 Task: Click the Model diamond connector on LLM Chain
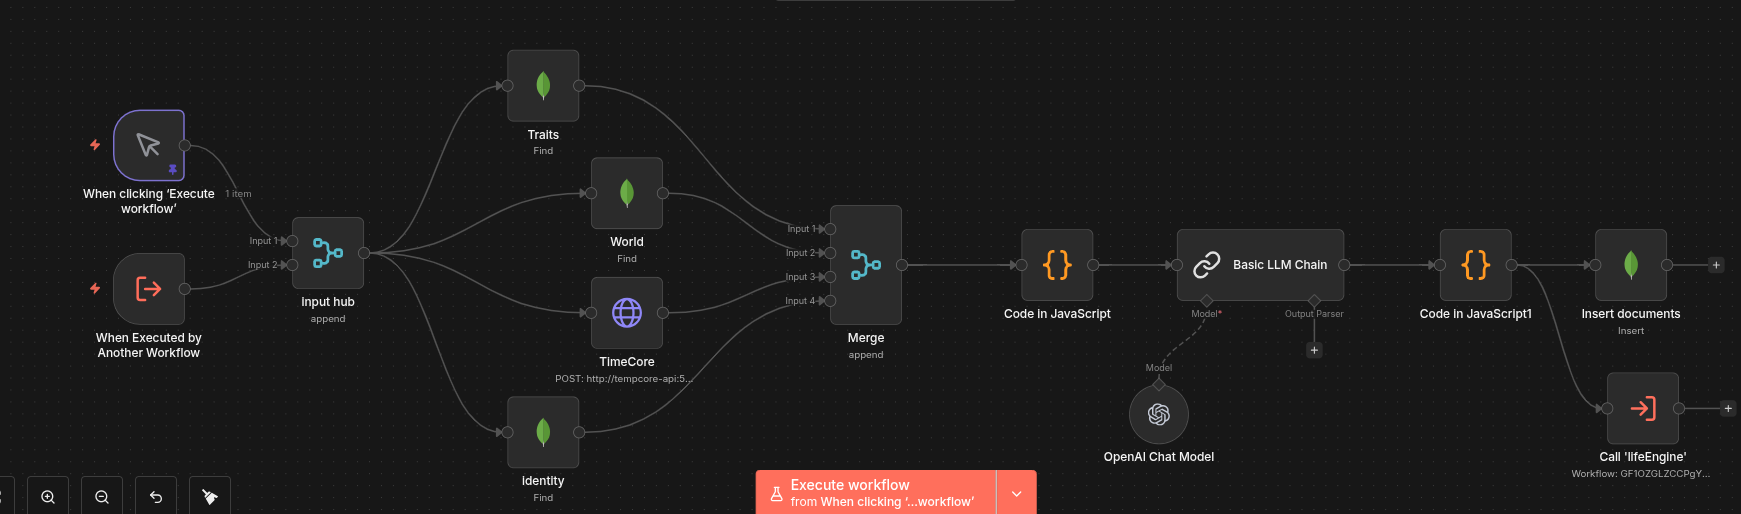tap(1207, 301)
